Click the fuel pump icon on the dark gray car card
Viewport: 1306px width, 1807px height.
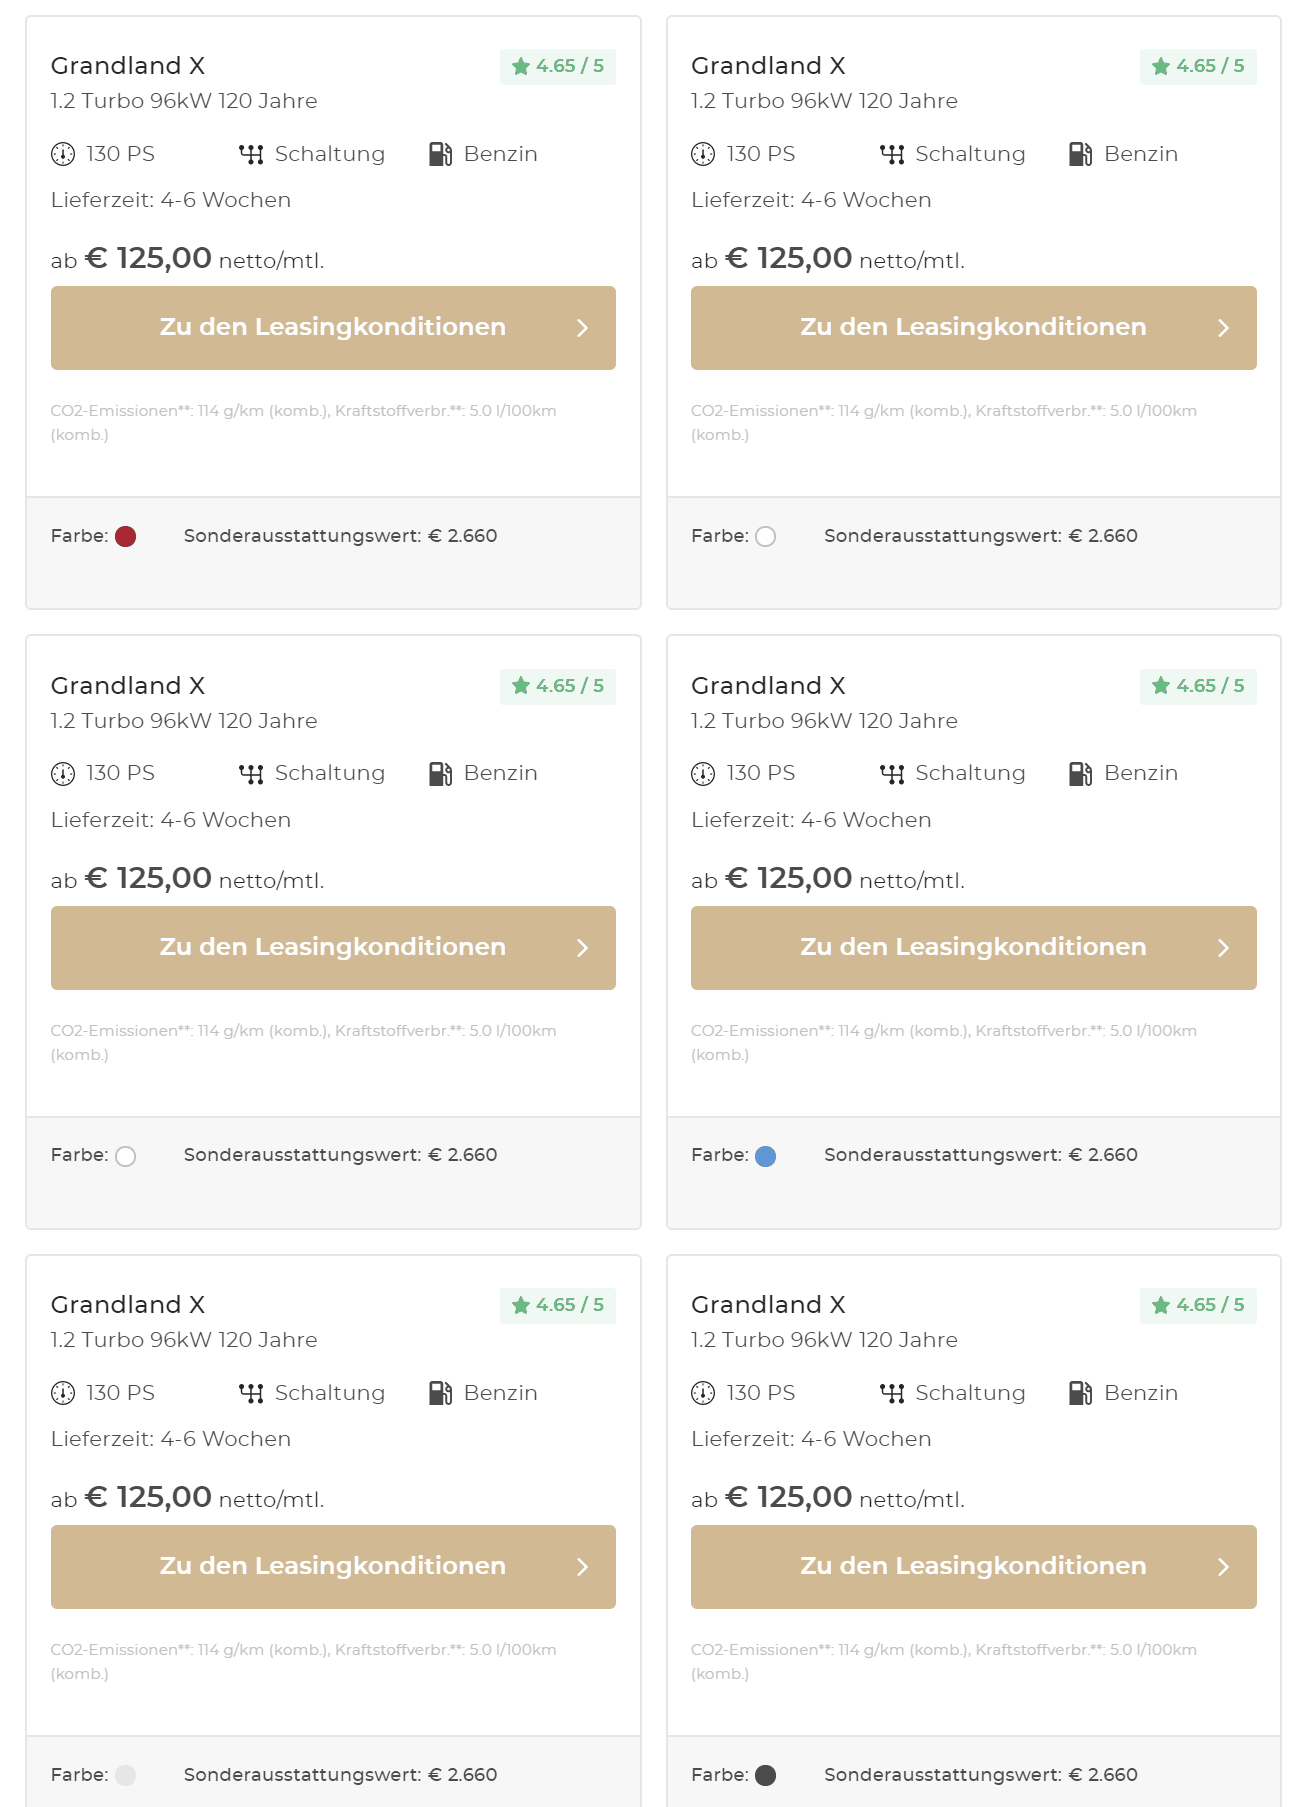(1081, 1393)
